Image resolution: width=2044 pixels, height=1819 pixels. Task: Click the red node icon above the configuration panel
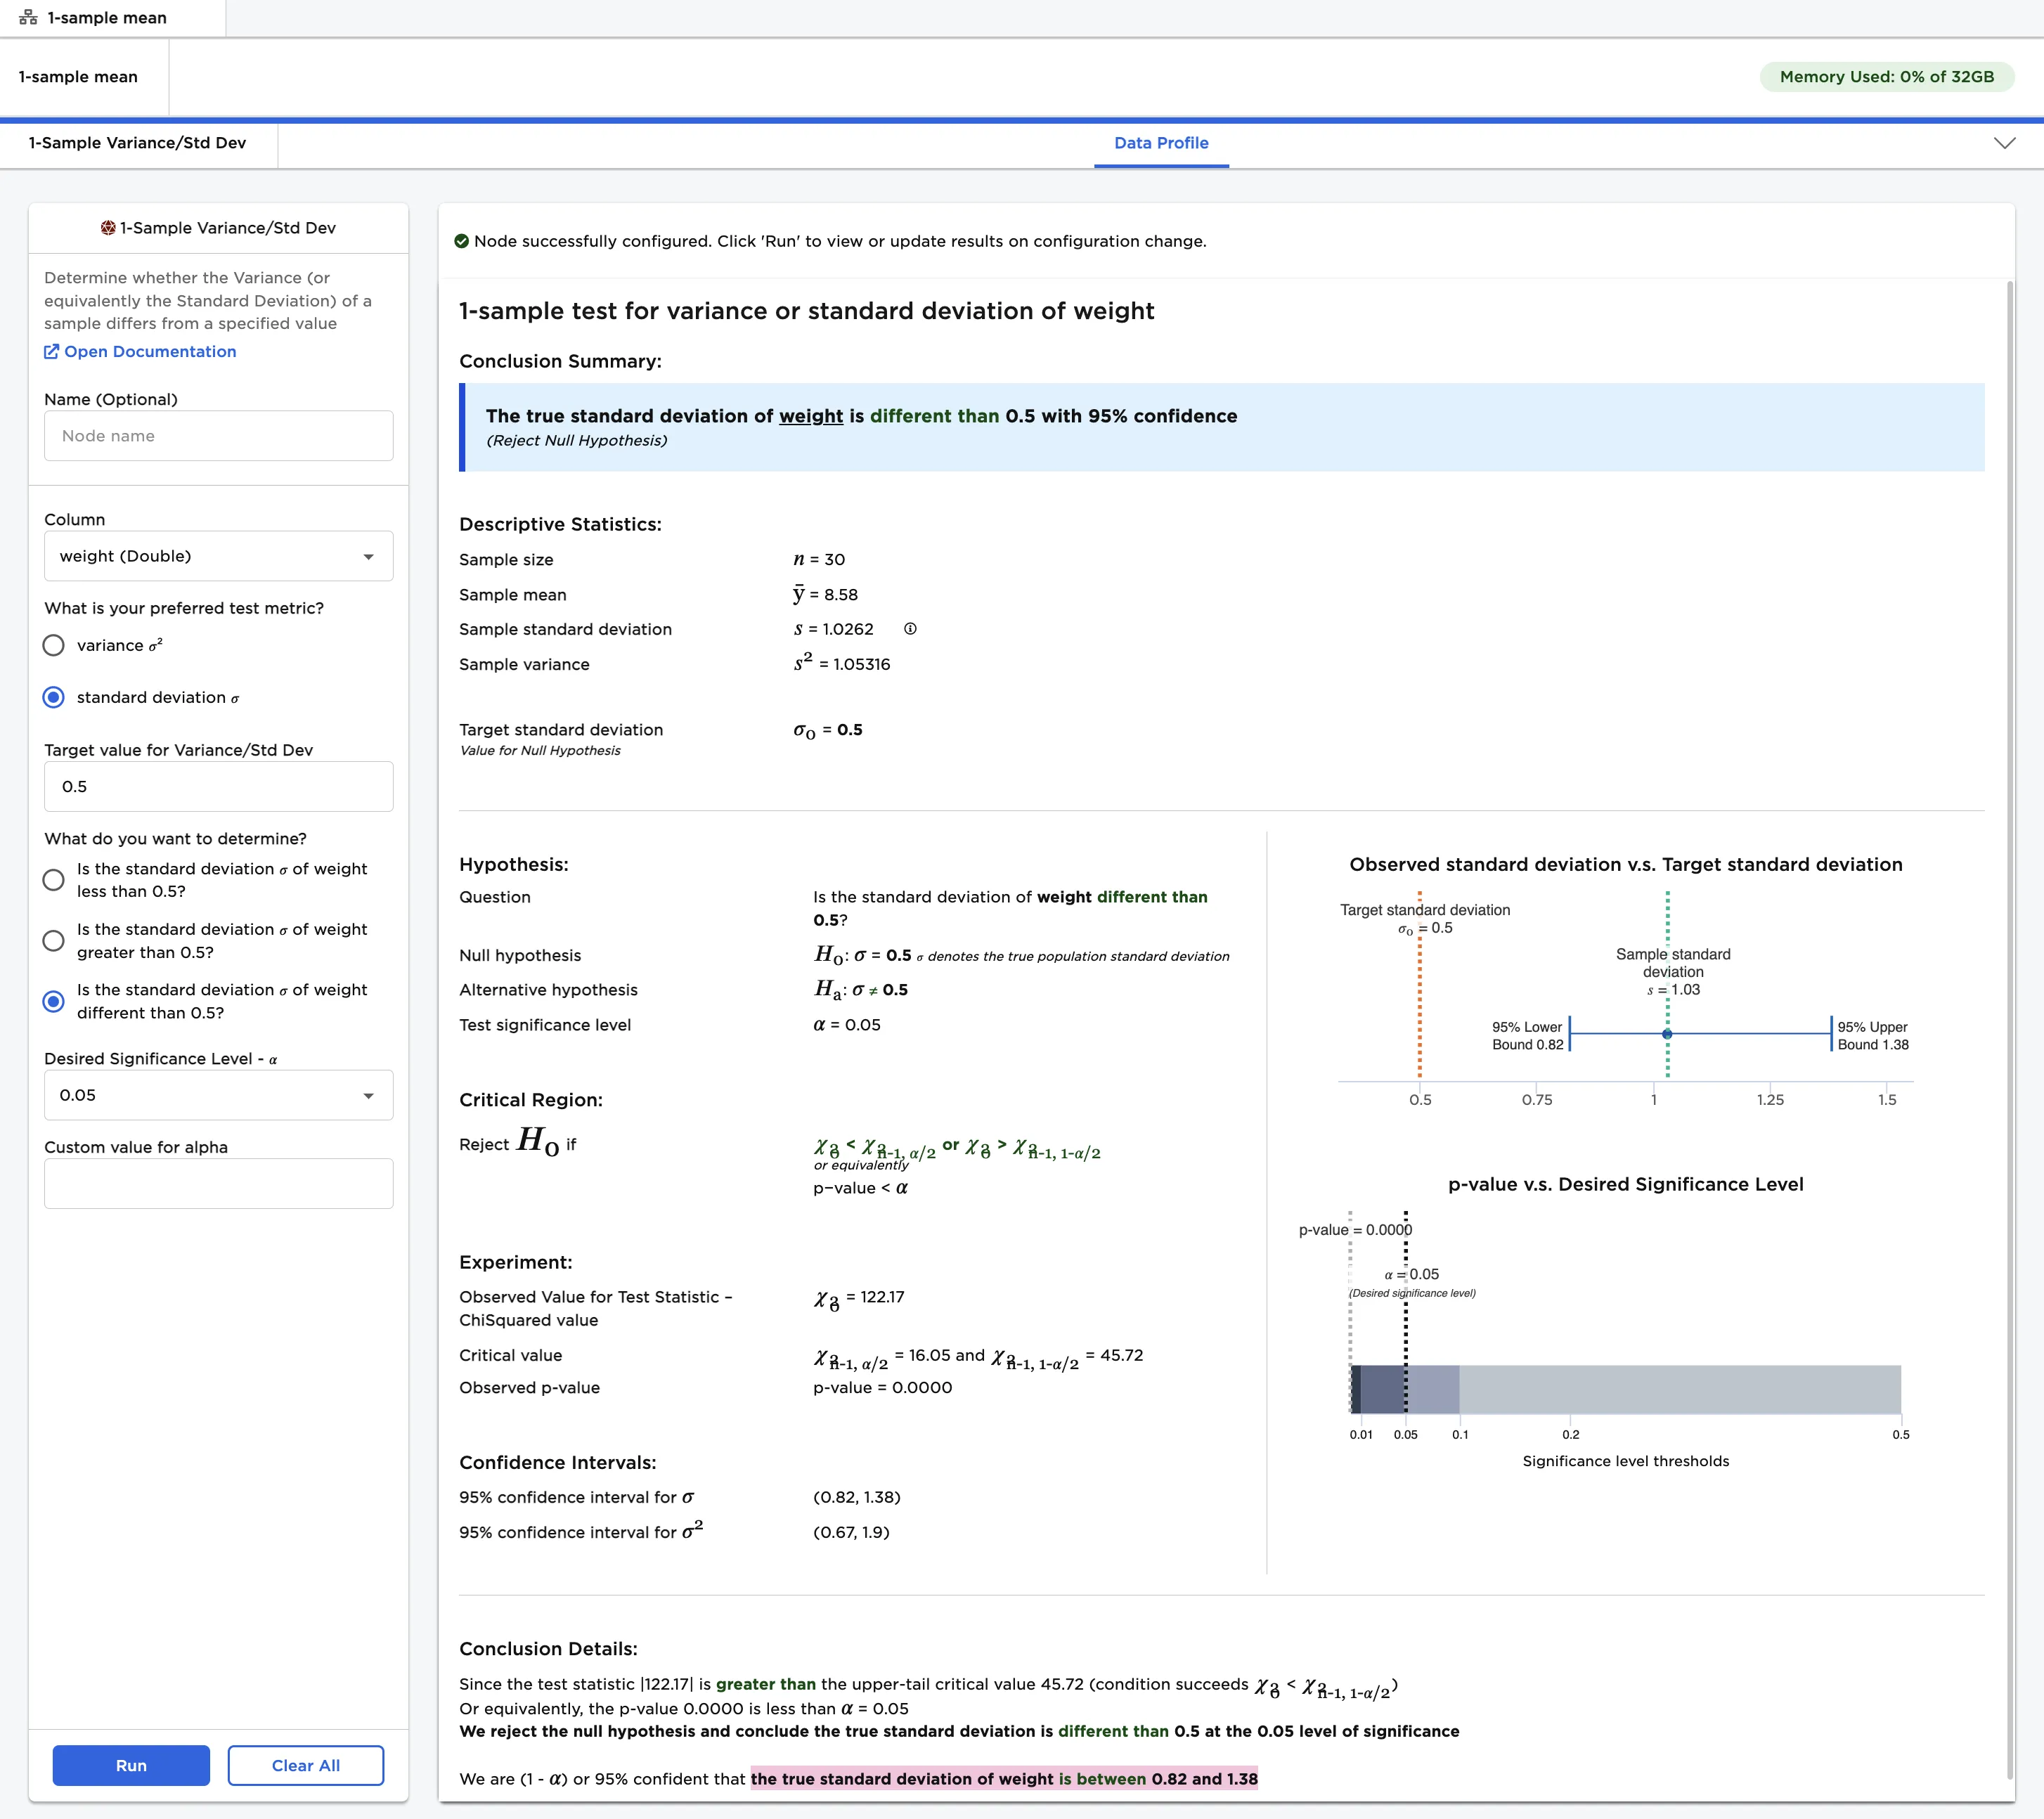pos(109,228)
